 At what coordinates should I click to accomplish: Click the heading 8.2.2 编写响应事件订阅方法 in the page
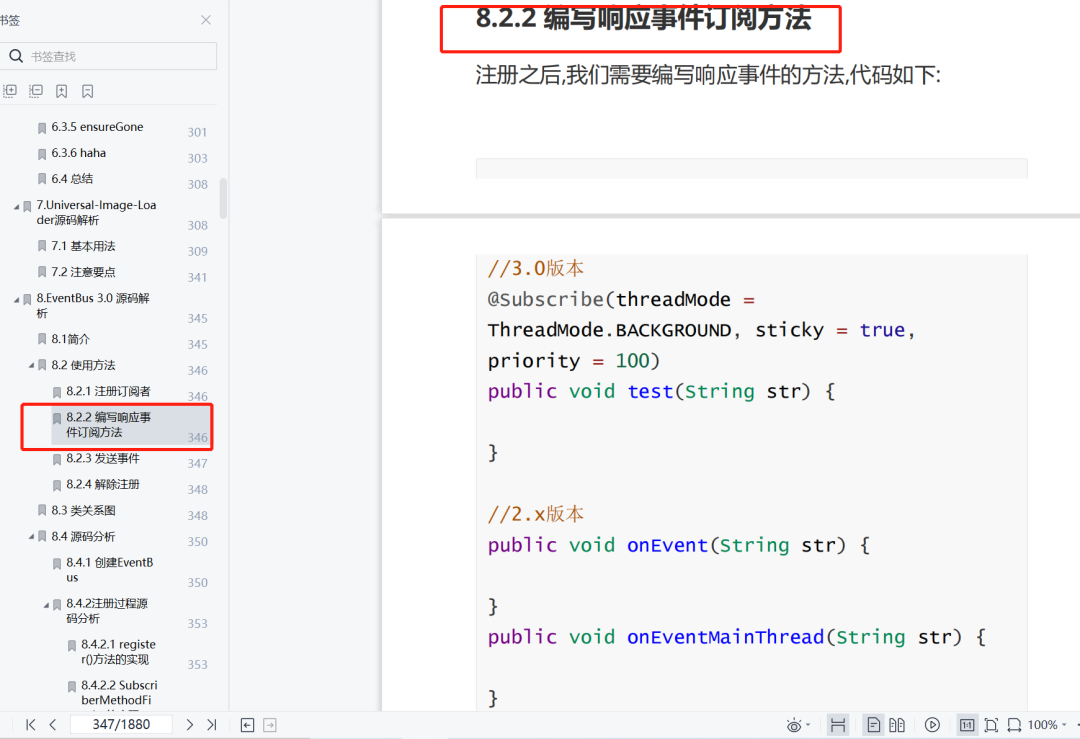pos(643,19)
